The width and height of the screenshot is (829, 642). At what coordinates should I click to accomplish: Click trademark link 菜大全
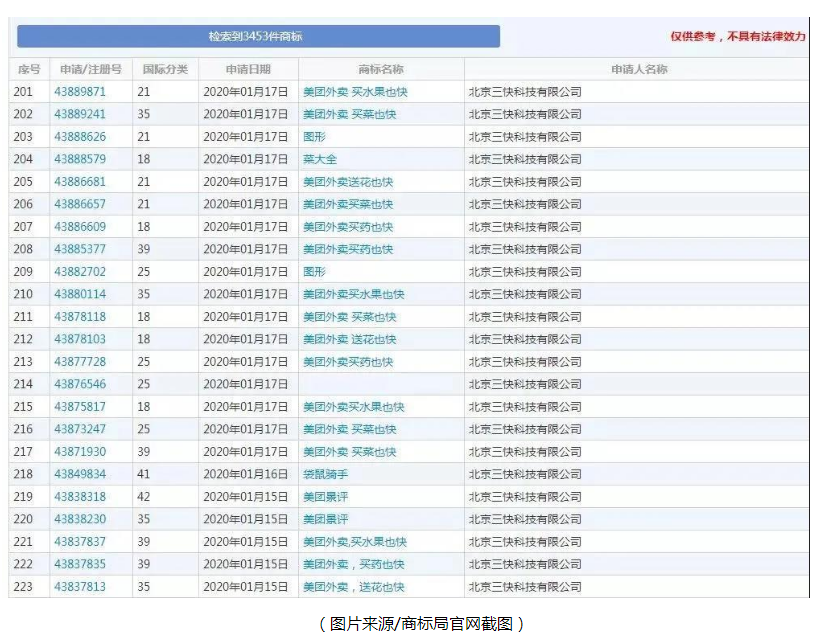point(324,158)
